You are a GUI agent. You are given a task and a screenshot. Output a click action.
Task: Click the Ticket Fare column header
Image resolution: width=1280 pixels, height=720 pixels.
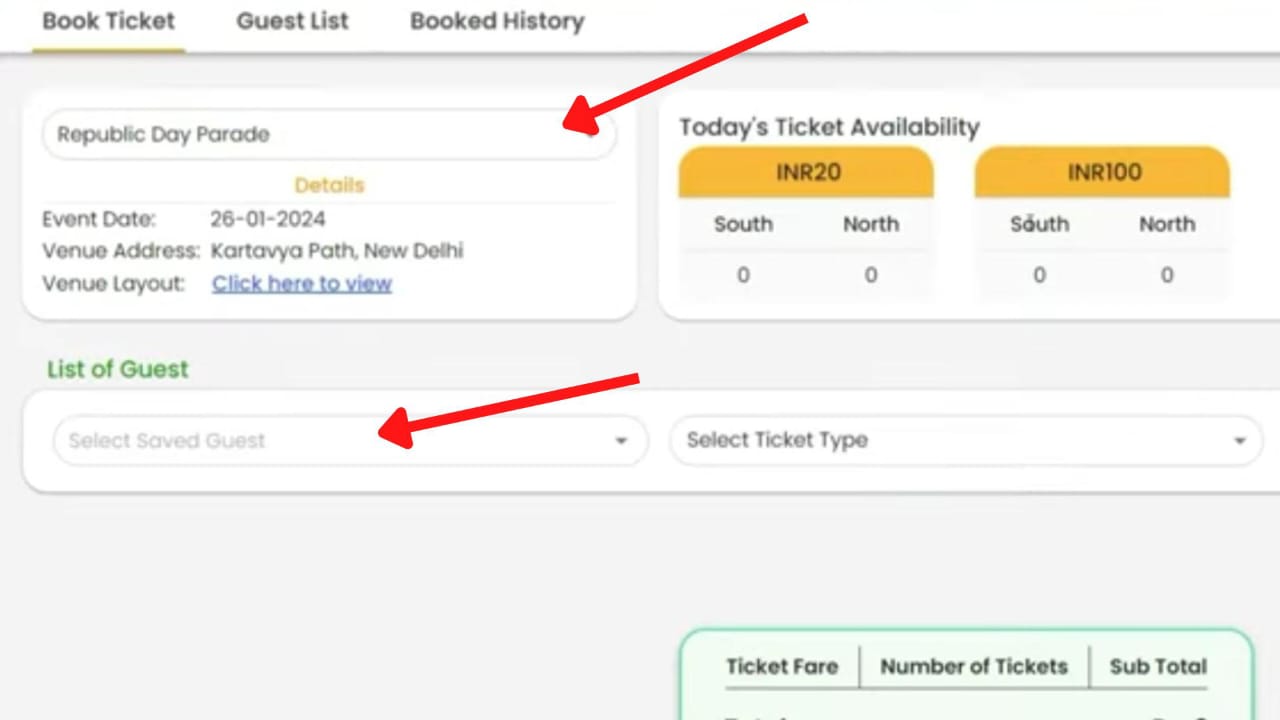[x=782, y=666]
